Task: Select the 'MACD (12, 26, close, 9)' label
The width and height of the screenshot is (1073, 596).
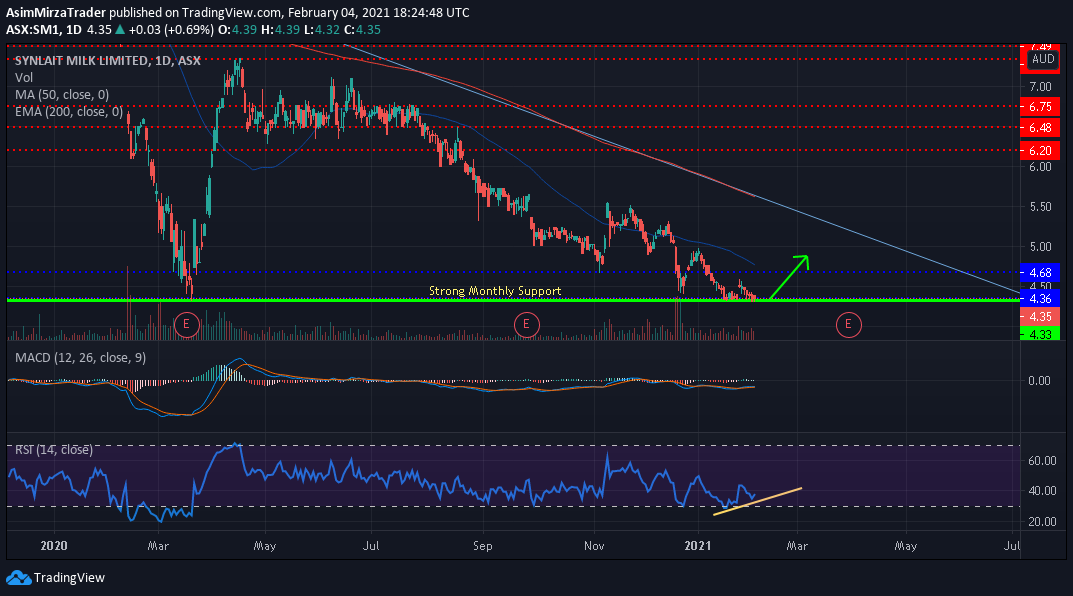Action: pos(80,358)
